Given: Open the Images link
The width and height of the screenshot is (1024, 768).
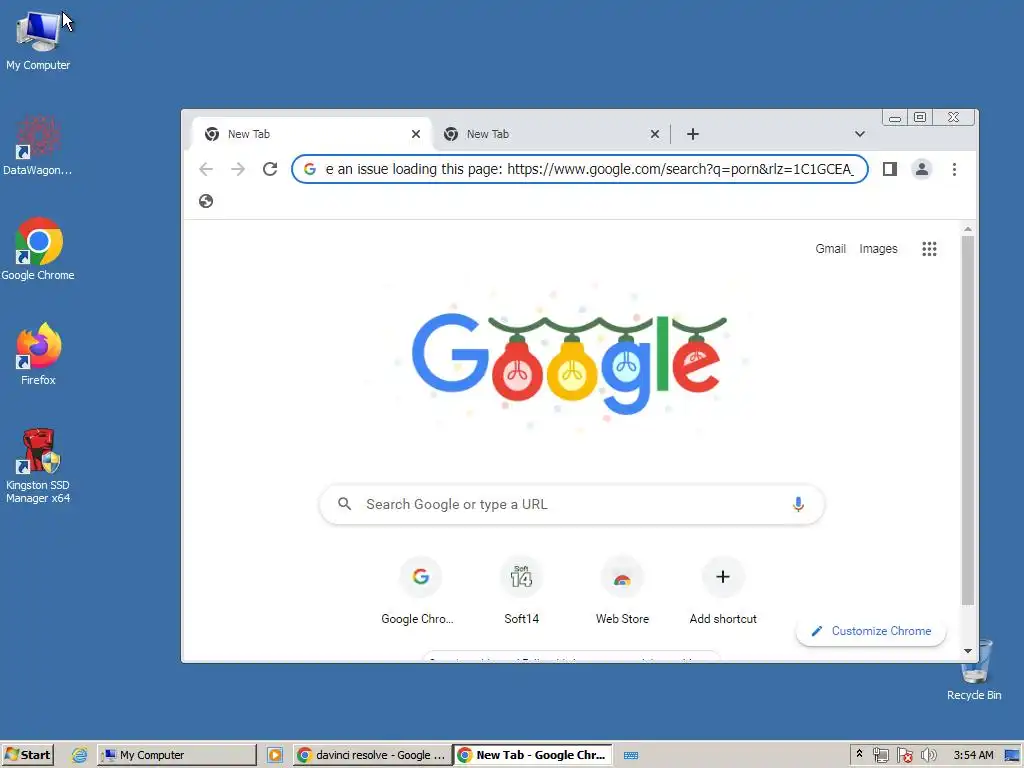Looking at the screenshot, I should [x=878, y=249].
